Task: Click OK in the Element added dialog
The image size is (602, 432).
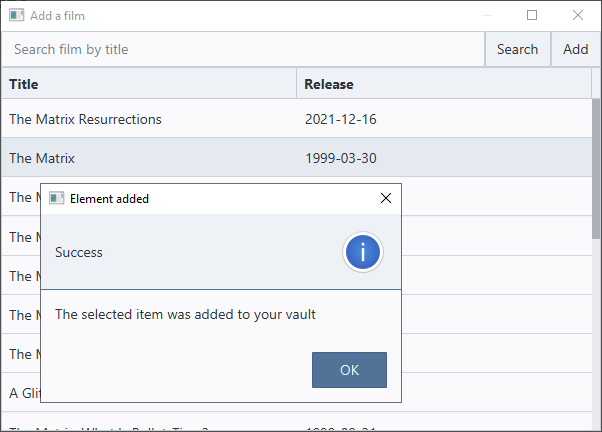Action: (349, 370)
